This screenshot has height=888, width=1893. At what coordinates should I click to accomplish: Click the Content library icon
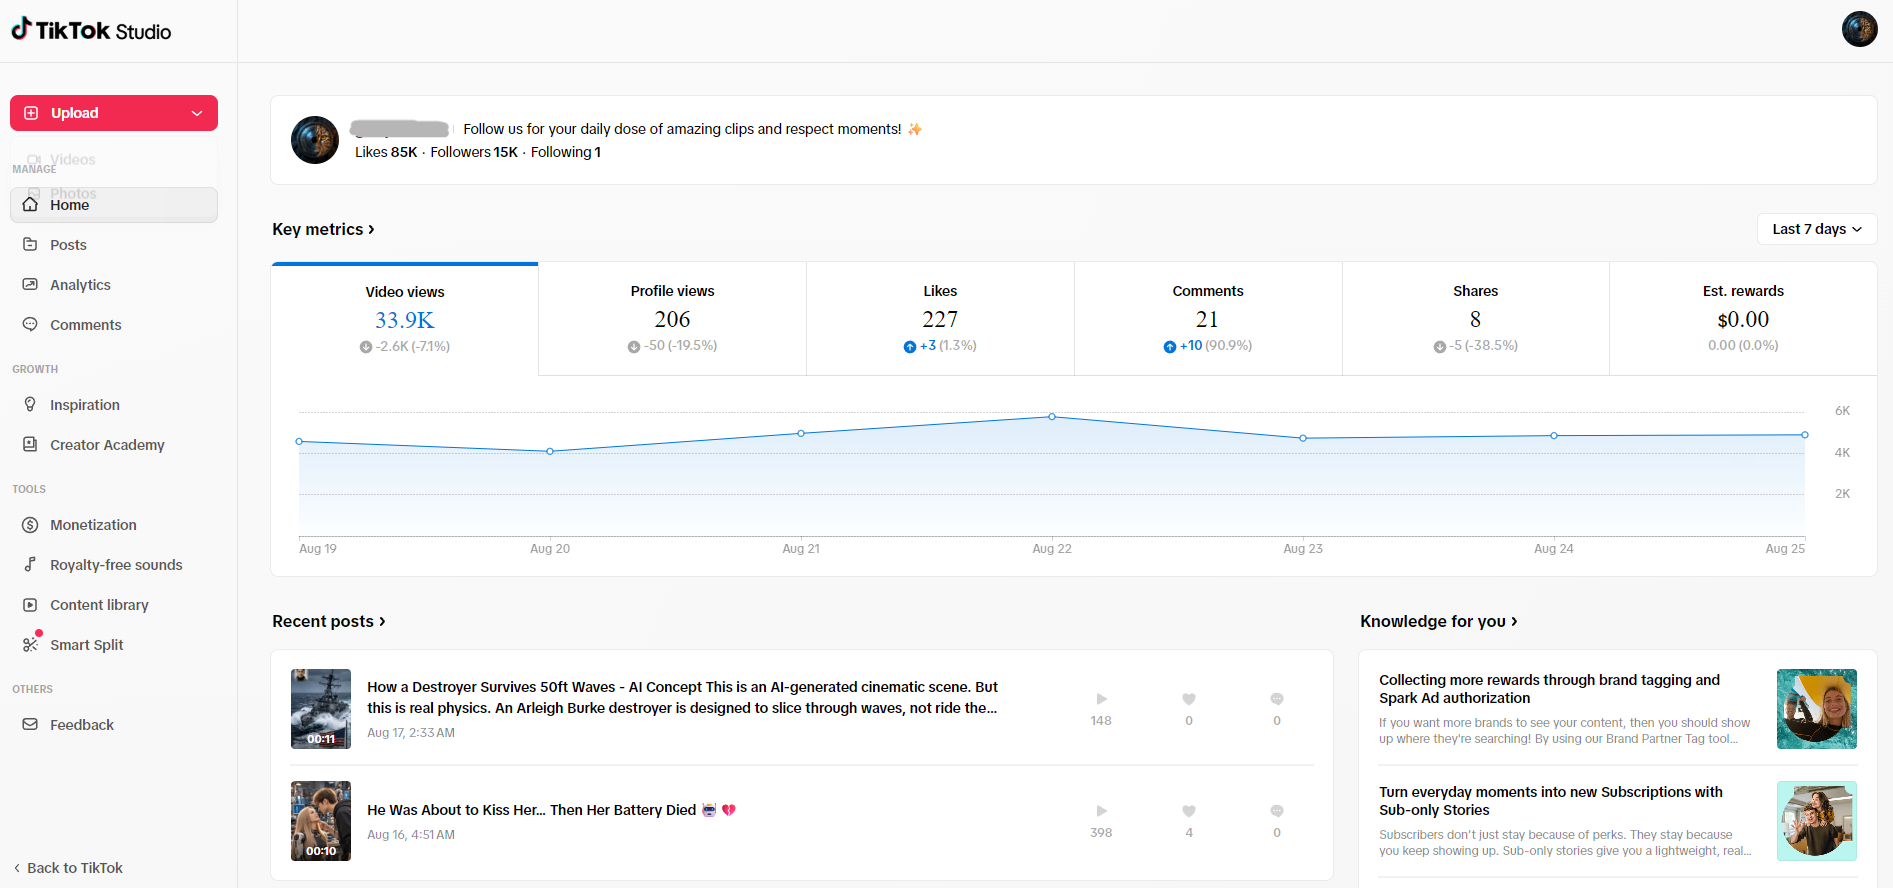[x=30, y=605]
